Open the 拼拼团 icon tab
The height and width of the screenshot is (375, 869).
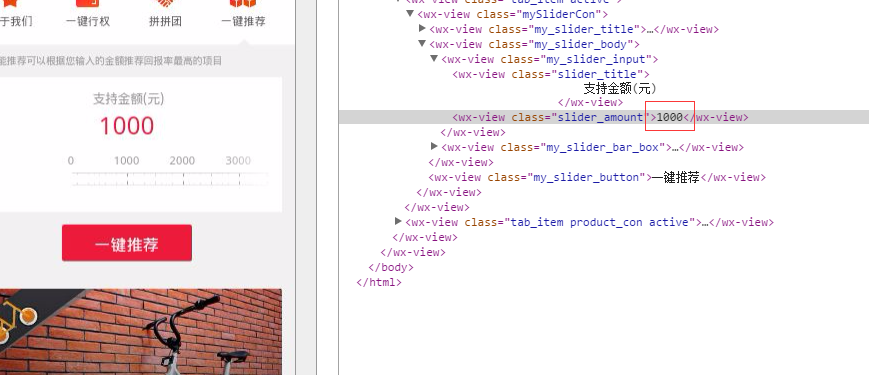click(165, 14)
